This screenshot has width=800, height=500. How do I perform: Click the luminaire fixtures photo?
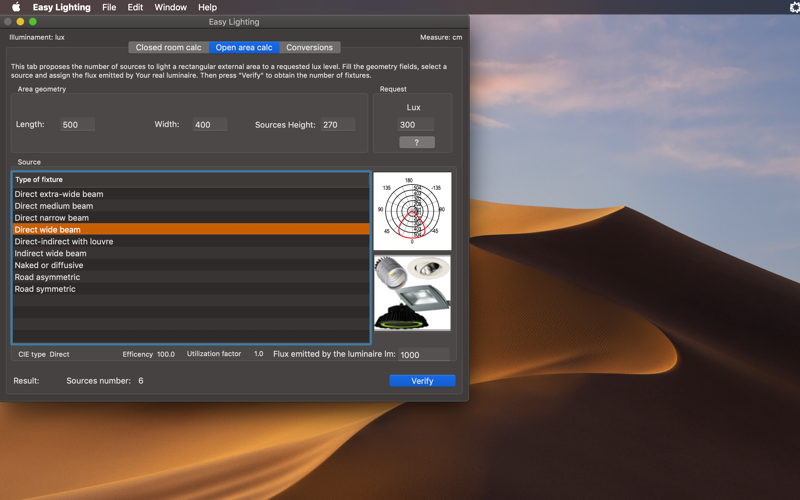click(x=412, y=293)
